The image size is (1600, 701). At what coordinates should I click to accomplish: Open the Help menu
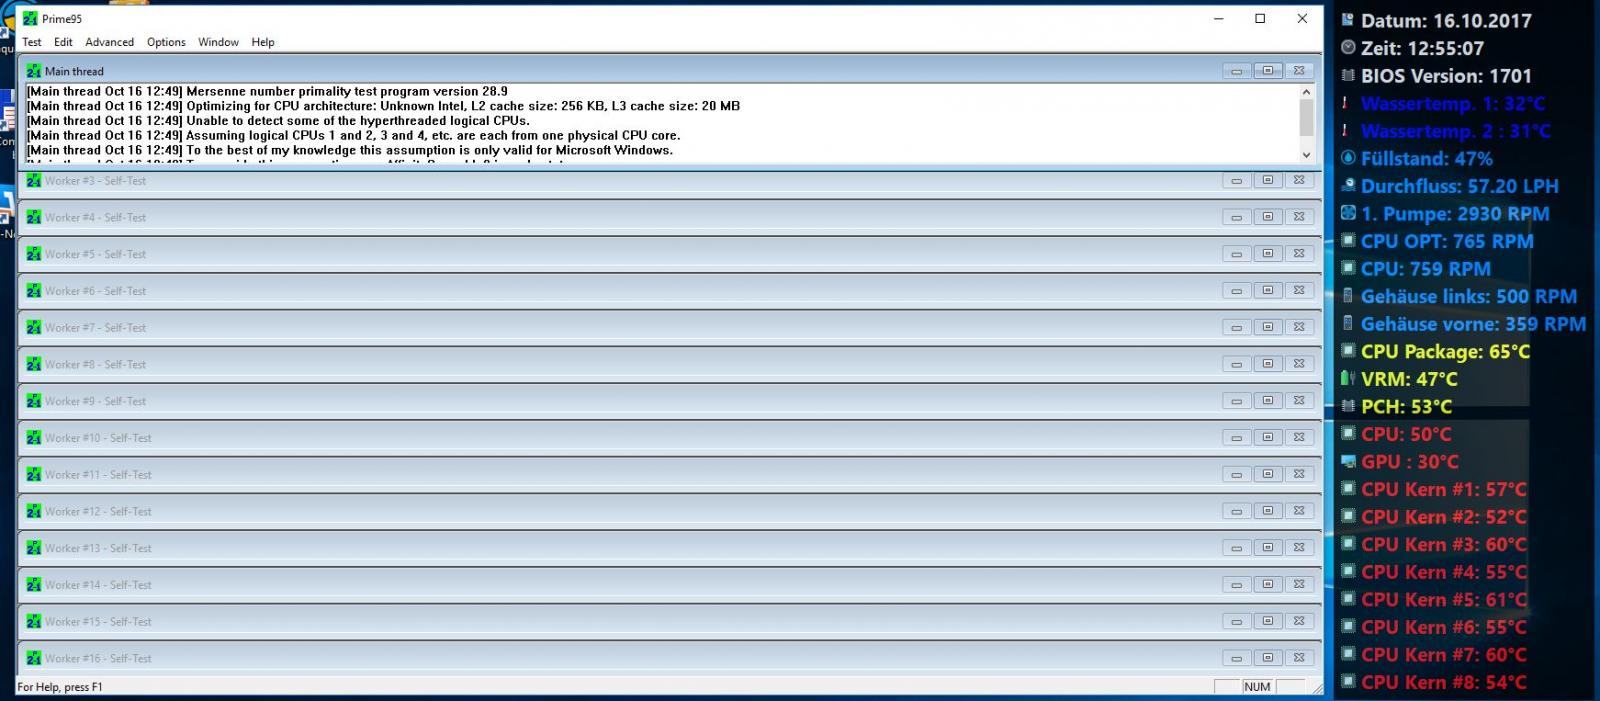click(x=263, y=42)
